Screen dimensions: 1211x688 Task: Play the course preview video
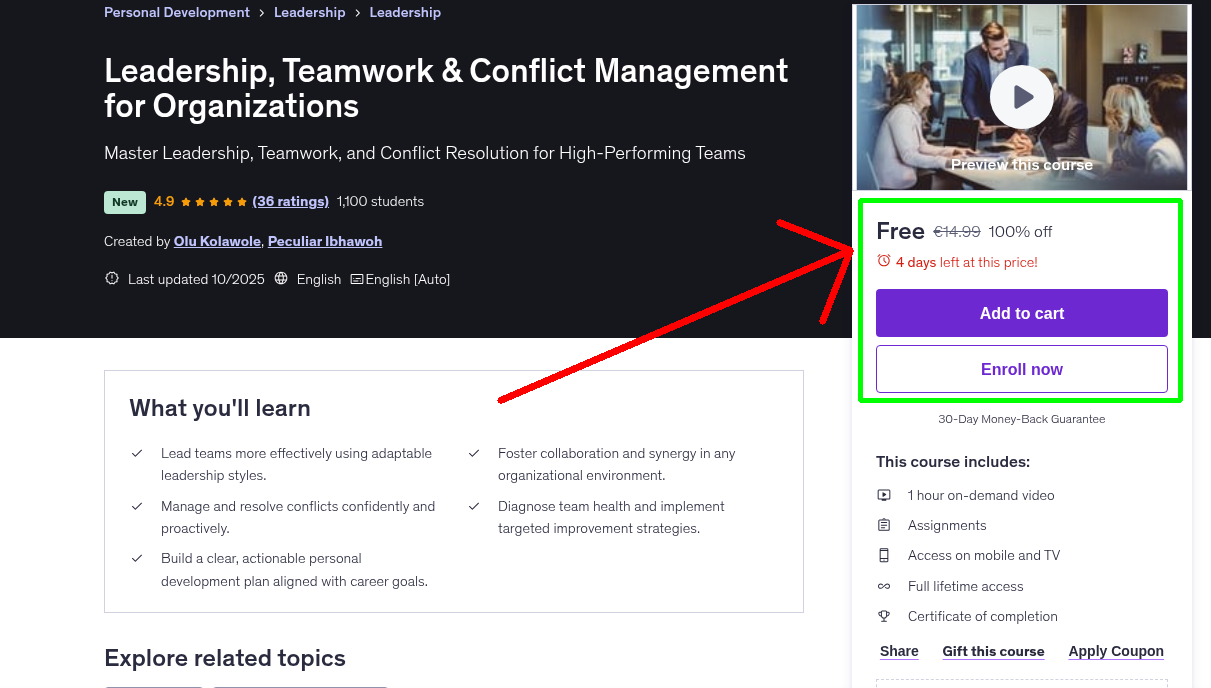(x=1021, y=96)
